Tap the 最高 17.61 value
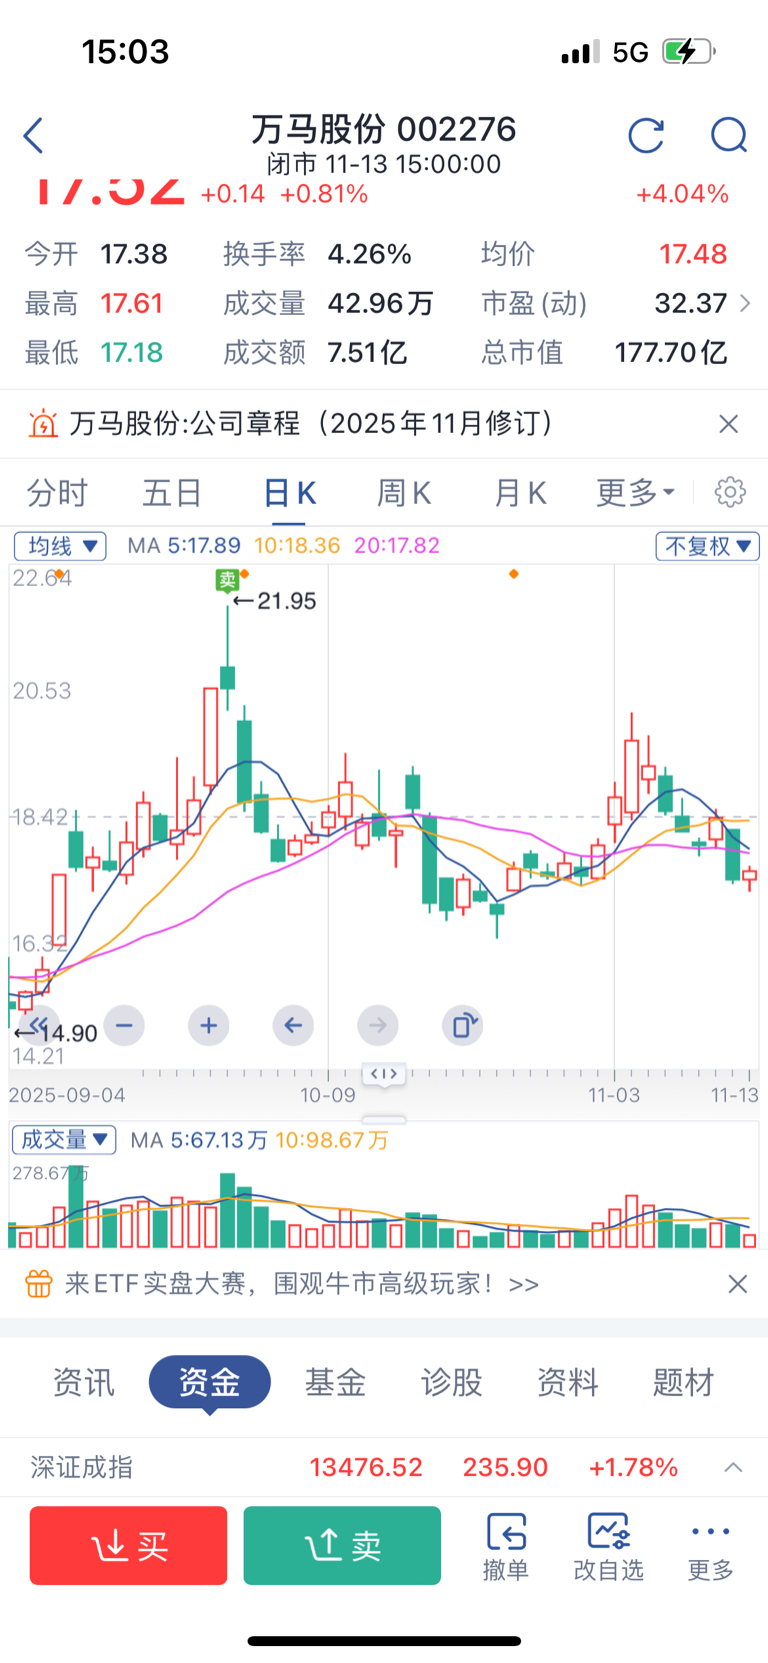Viewport: 768px width, 1663px height. 131,303
